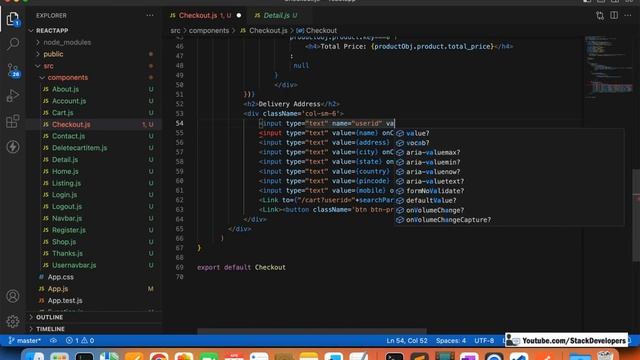
Task: Select 'aria-valuenow?' suggestion
Action: [509, 171]
